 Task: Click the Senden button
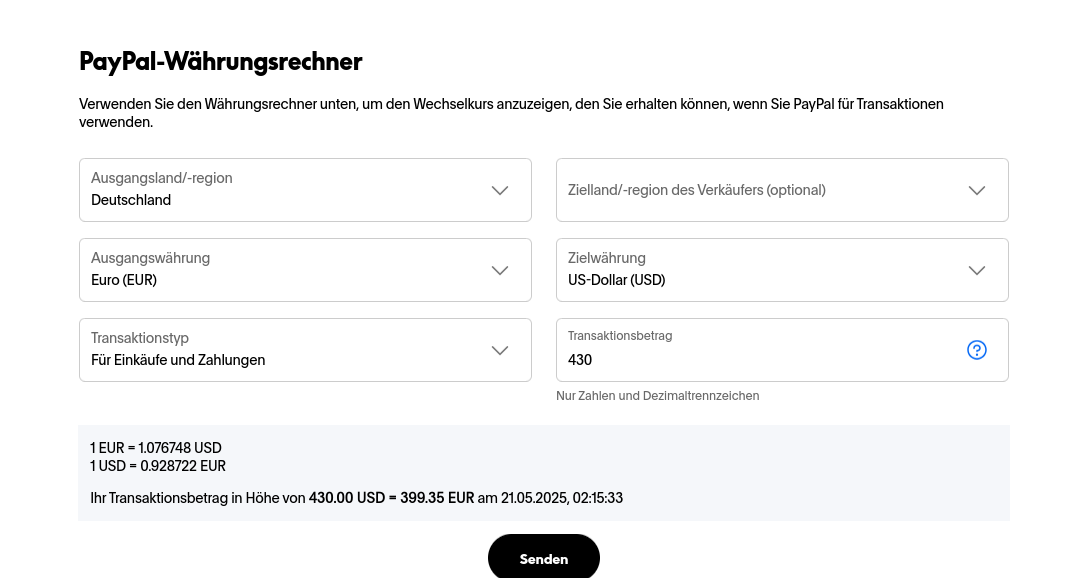click(544, 558)
